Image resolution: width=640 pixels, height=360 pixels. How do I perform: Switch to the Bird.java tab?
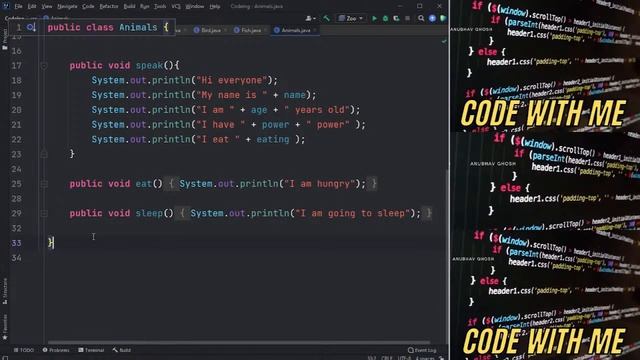(x=210, y=30)
